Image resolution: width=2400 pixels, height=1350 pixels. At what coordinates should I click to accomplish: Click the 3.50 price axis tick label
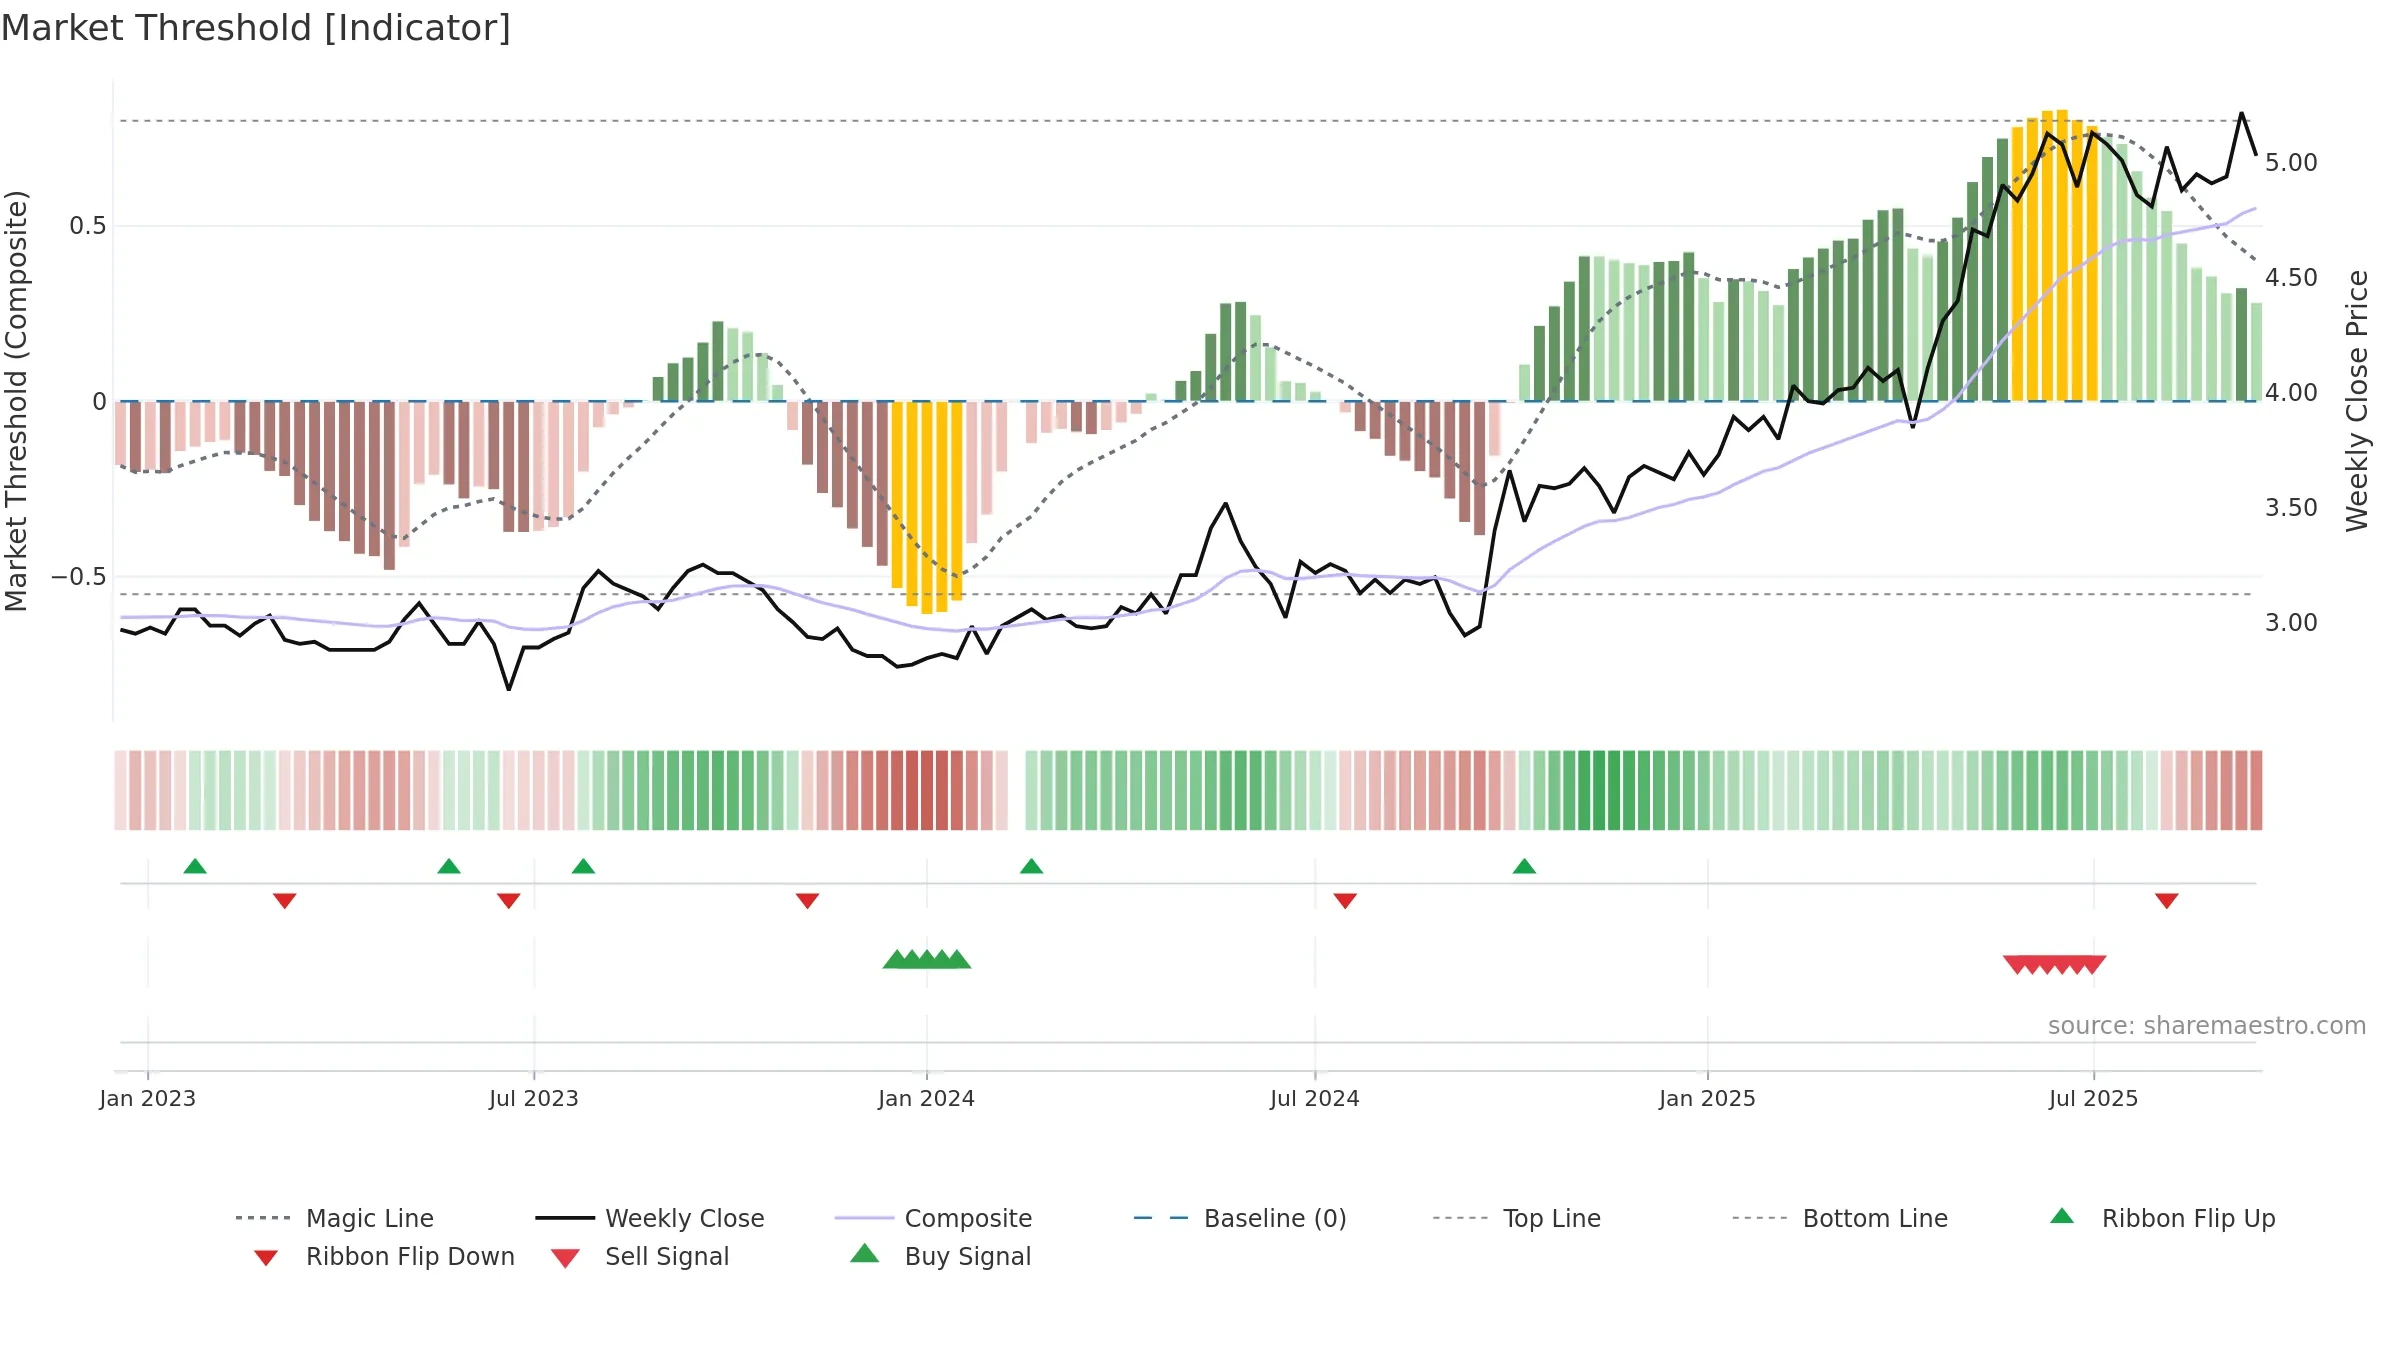(x=2291, y=508)
